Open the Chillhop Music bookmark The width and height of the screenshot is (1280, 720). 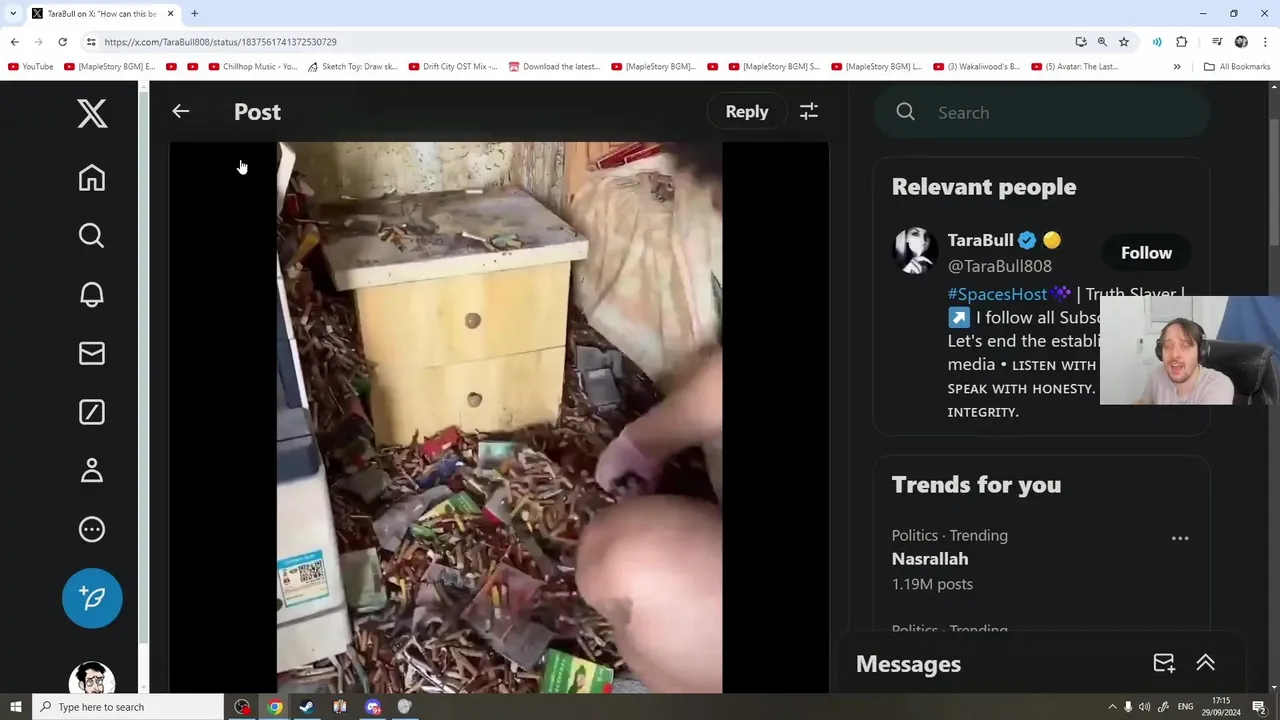[253, 67]
